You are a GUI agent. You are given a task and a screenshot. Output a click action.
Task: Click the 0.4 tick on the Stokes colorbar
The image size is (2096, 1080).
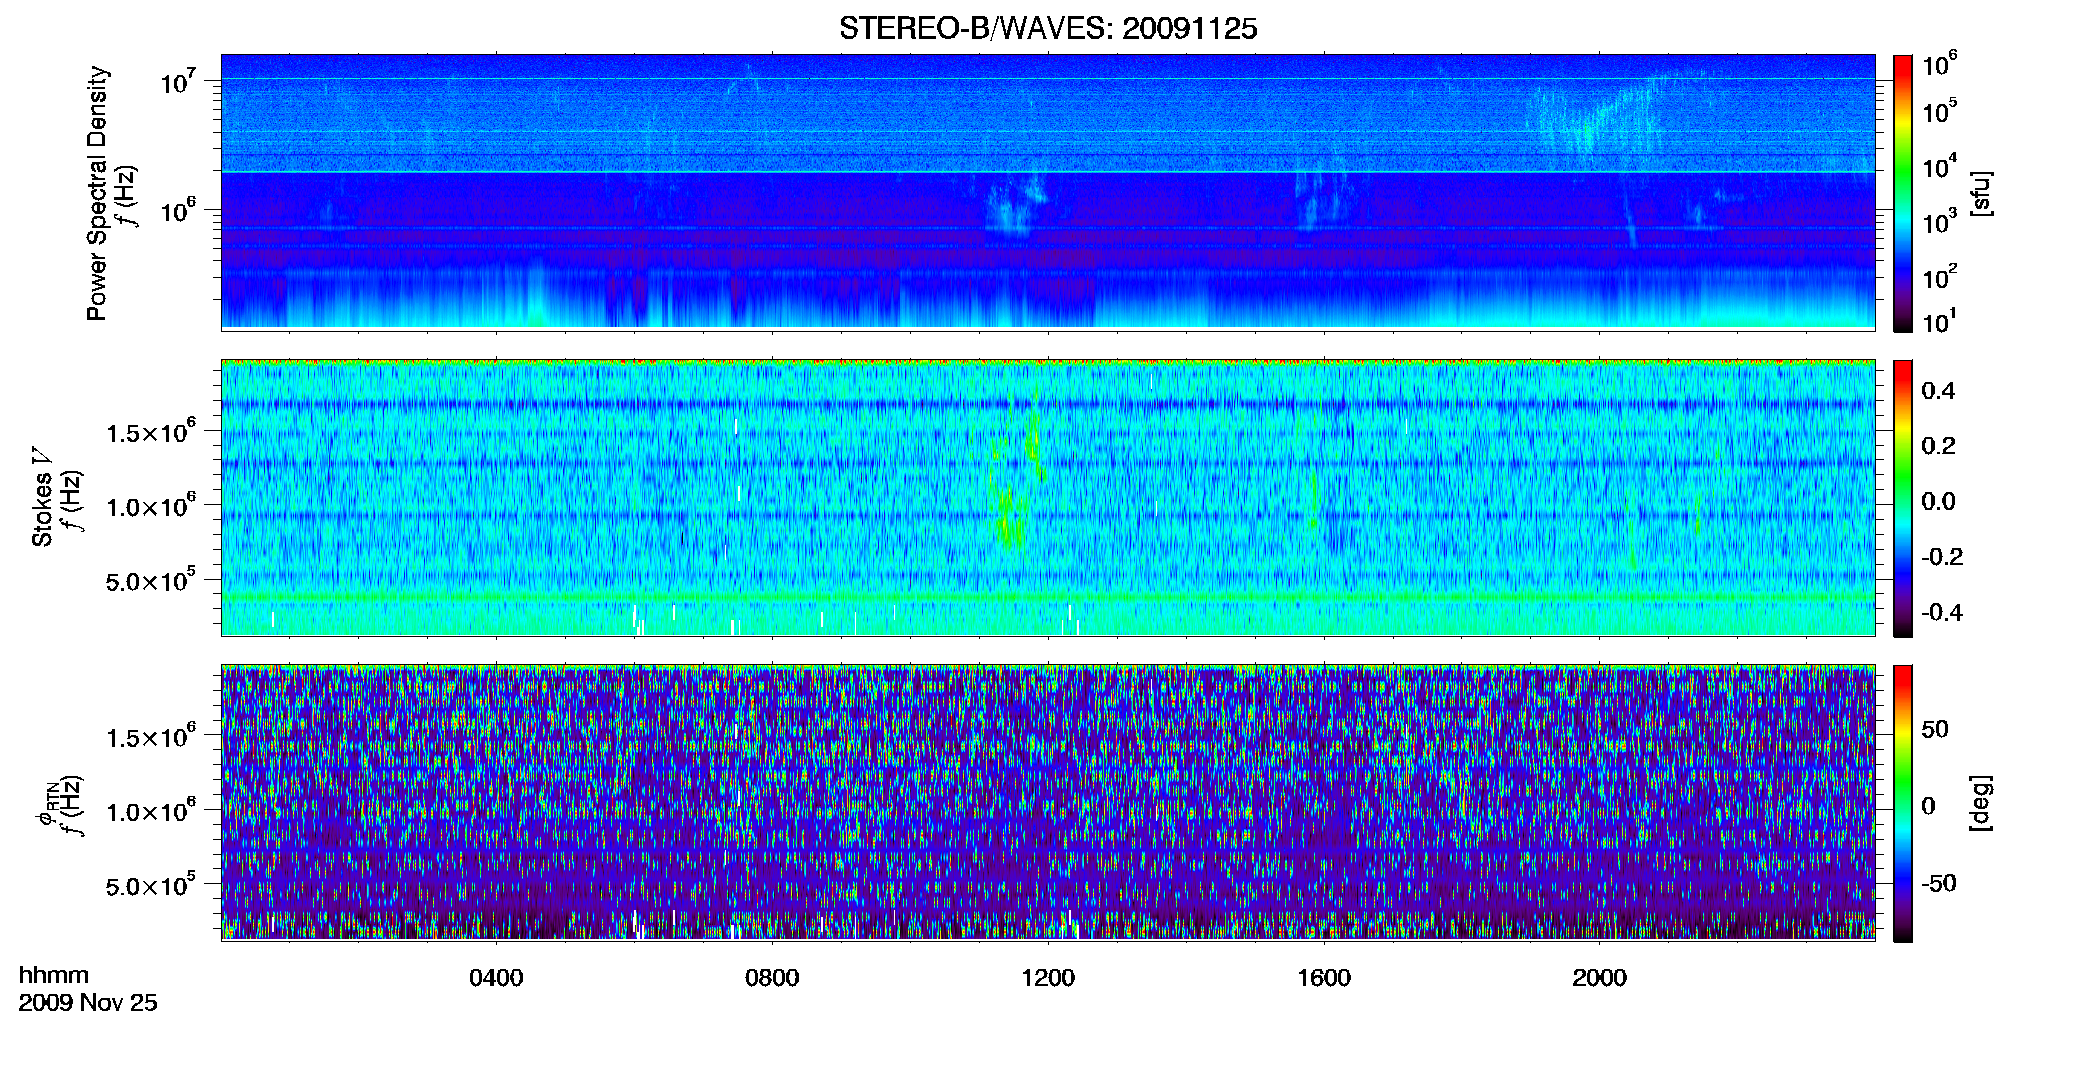pyautogui.click(x=1938, y=391)
